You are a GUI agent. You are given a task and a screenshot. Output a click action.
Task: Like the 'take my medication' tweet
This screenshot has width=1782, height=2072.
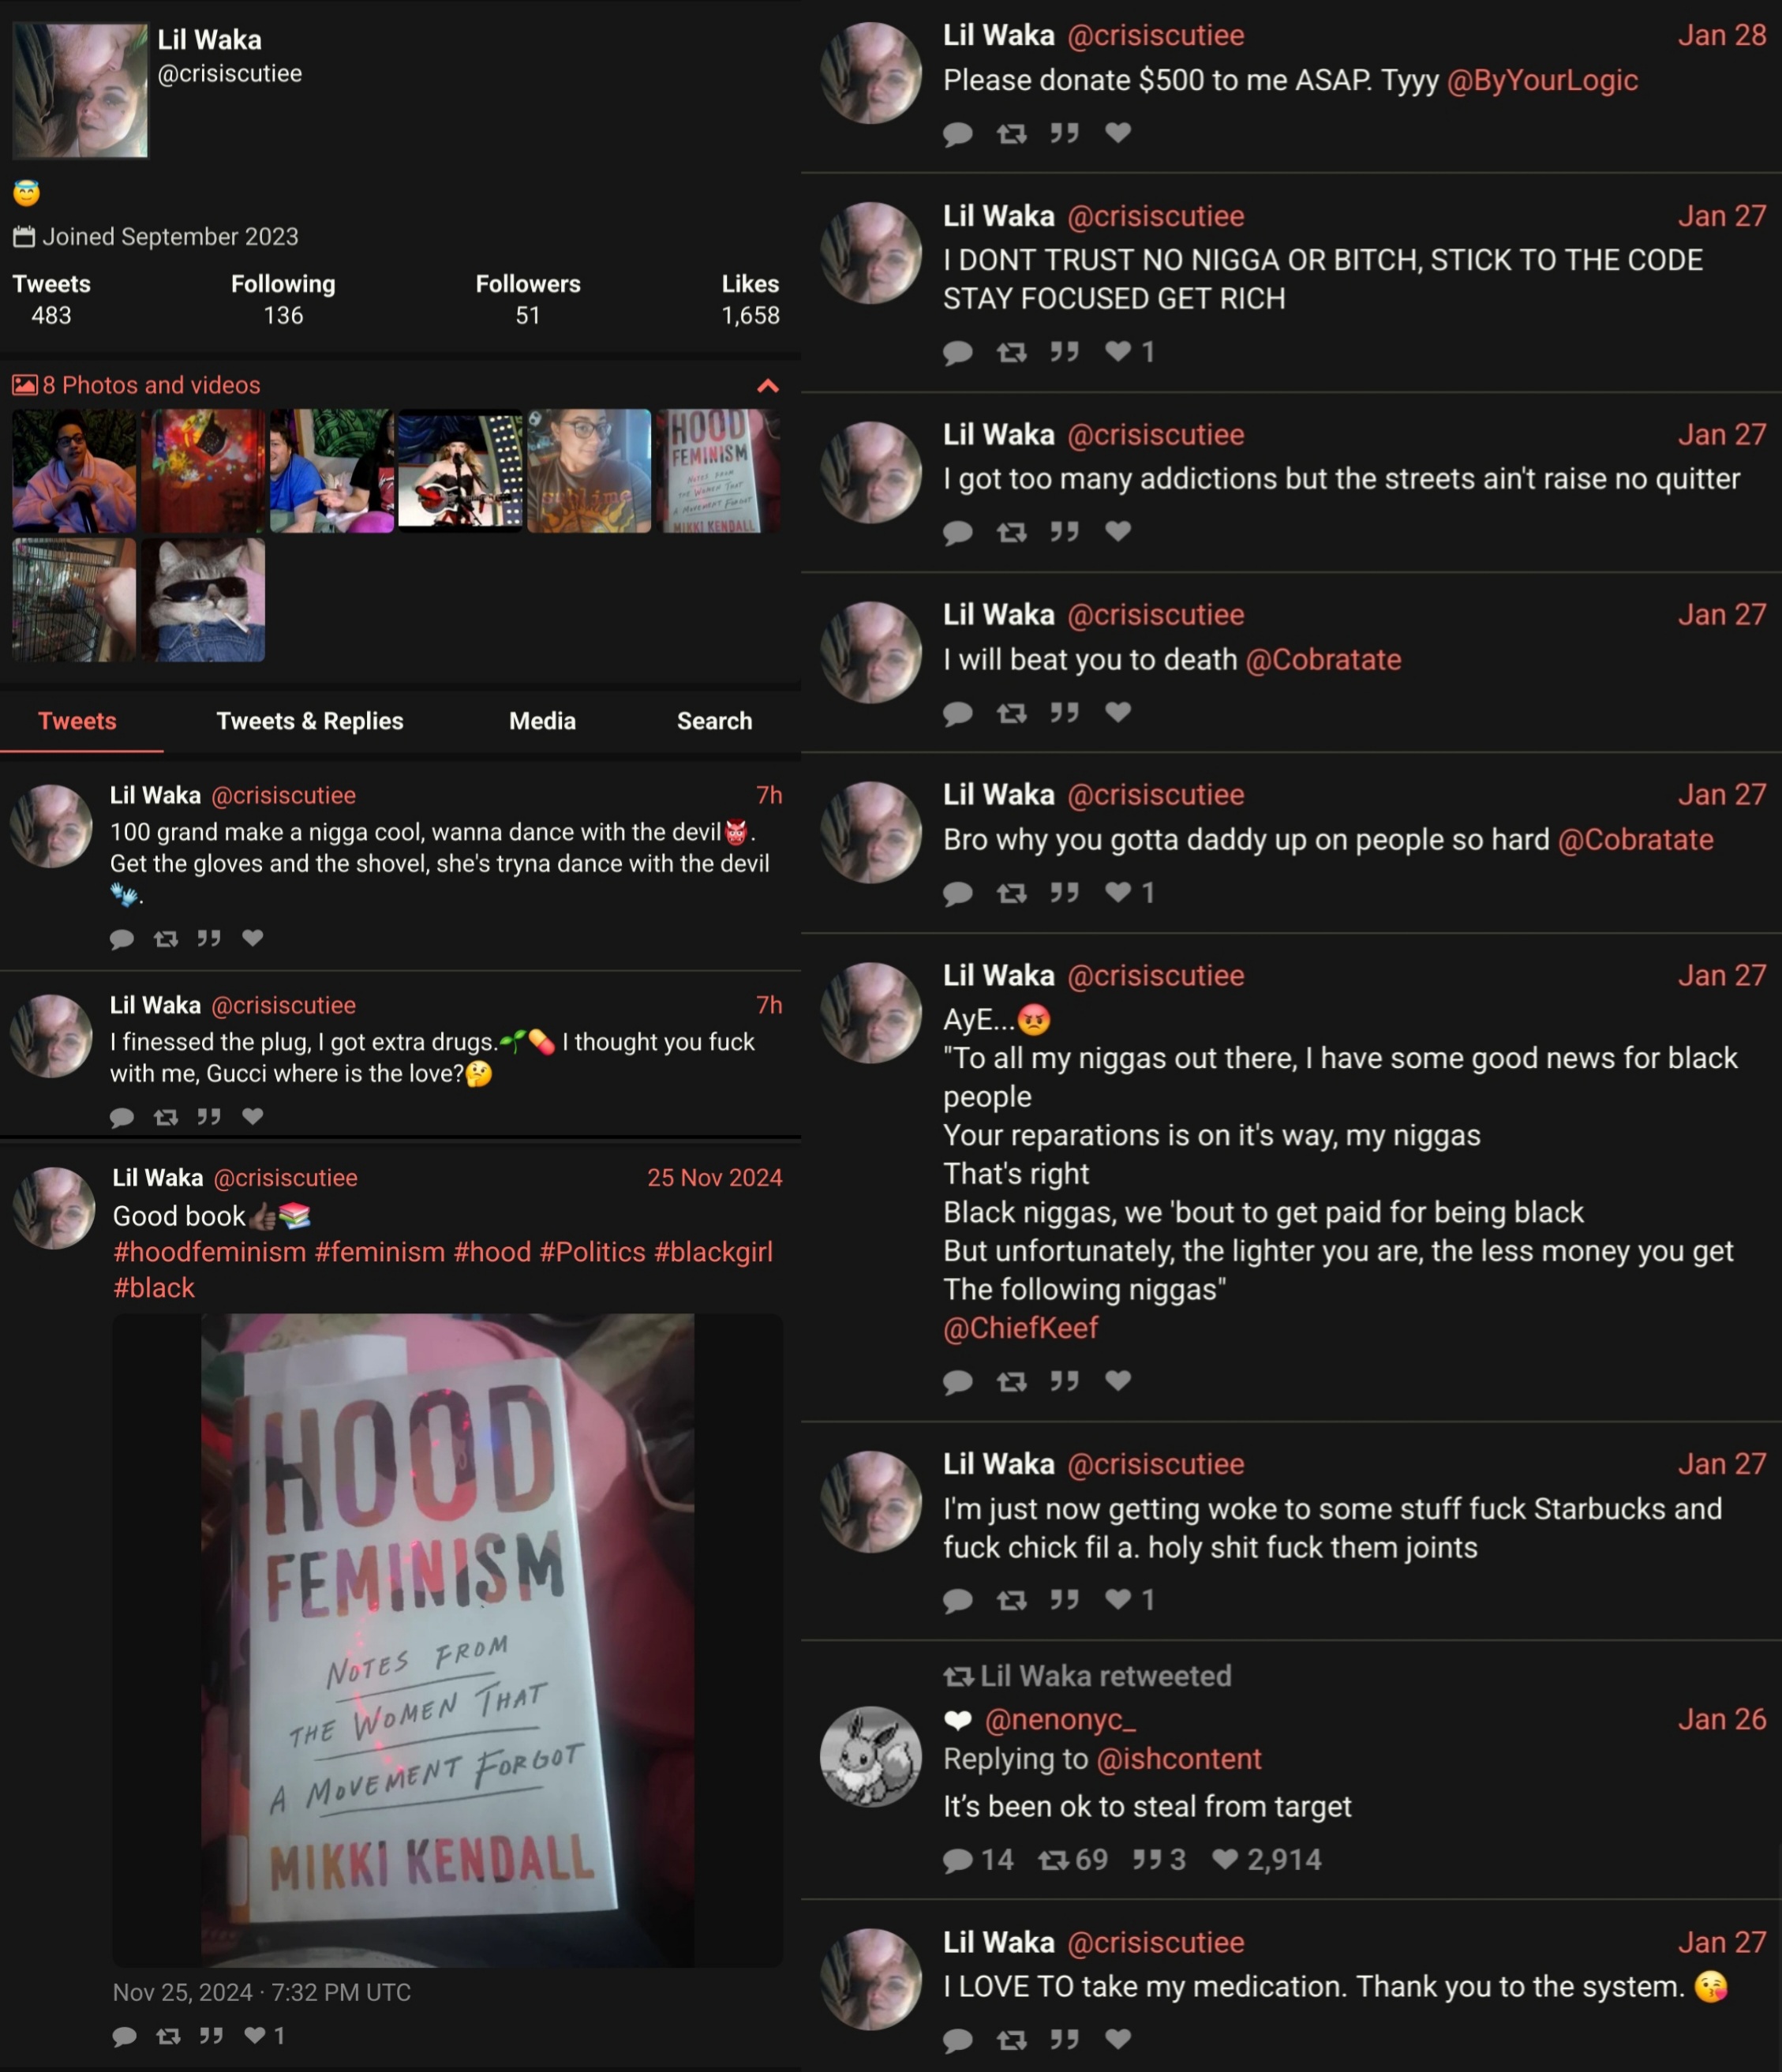pyautogui.click(x=1118, y=2038)
